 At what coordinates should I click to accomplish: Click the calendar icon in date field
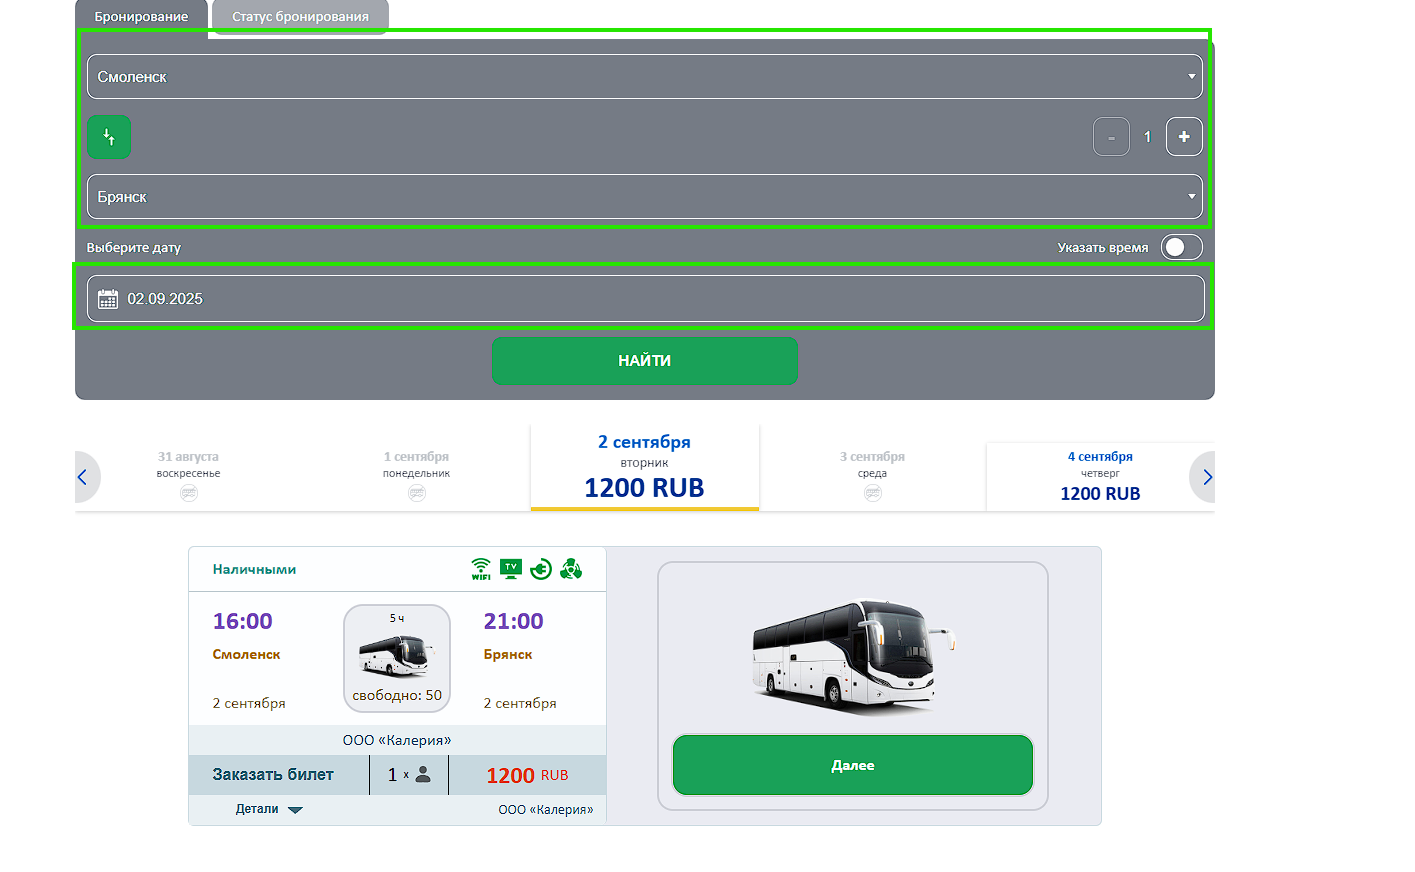click(108, 299)
